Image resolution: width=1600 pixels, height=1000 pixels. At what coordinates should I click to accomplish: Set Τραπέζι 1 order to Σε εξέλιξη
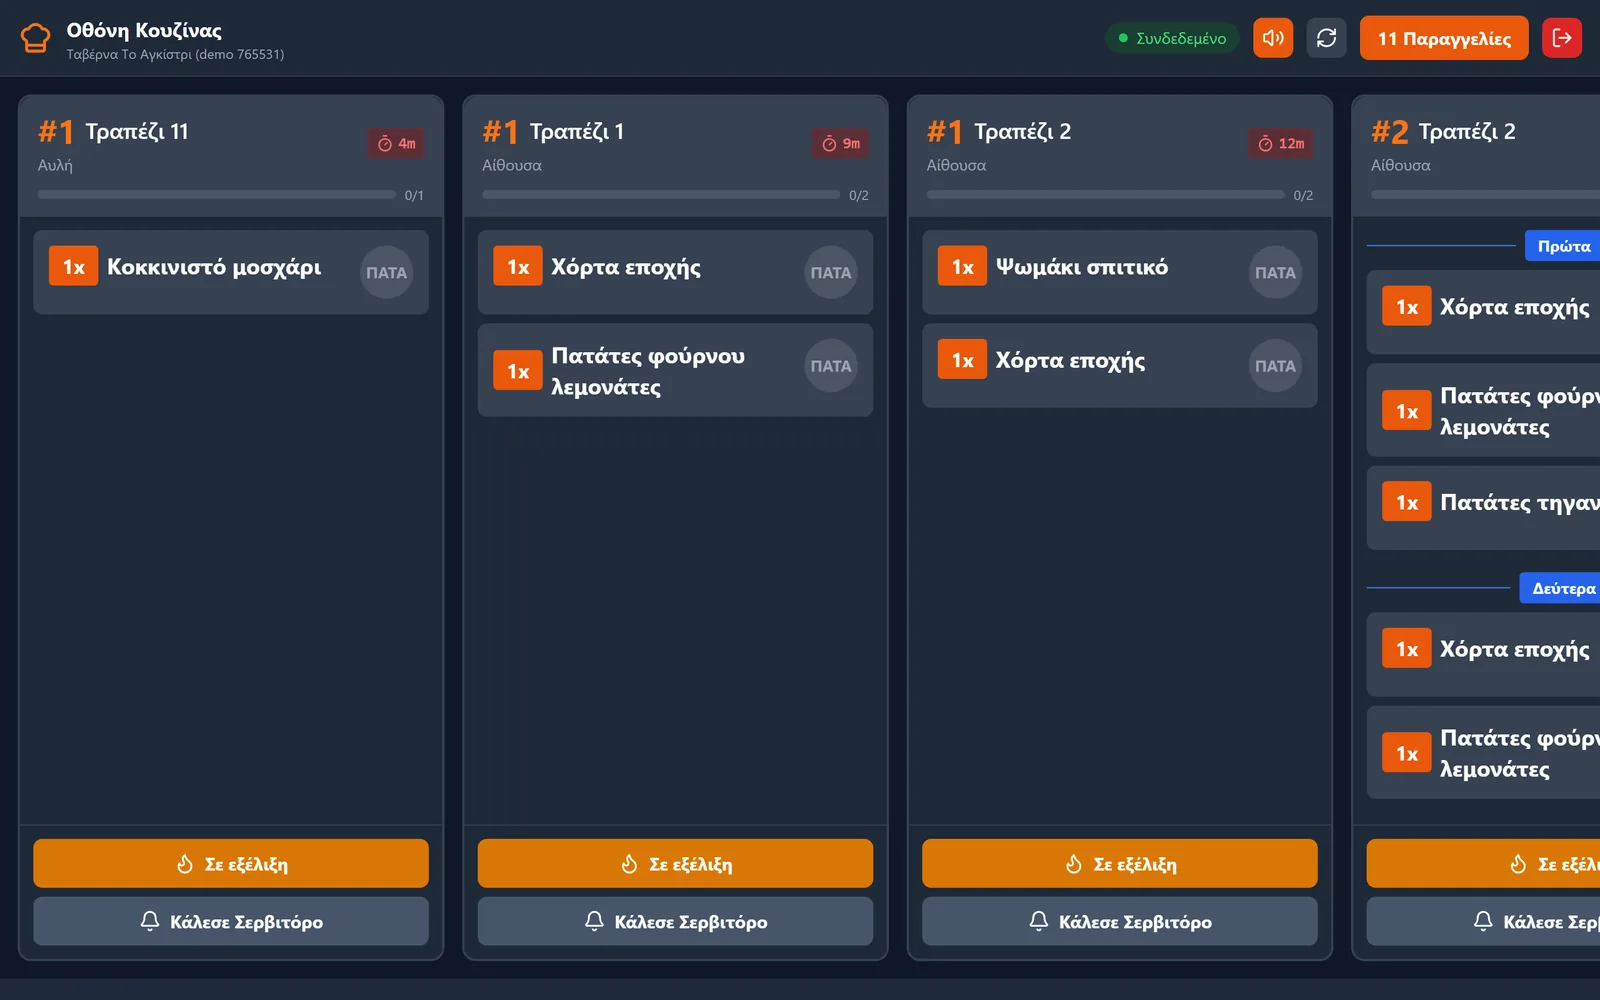(675, 863)
